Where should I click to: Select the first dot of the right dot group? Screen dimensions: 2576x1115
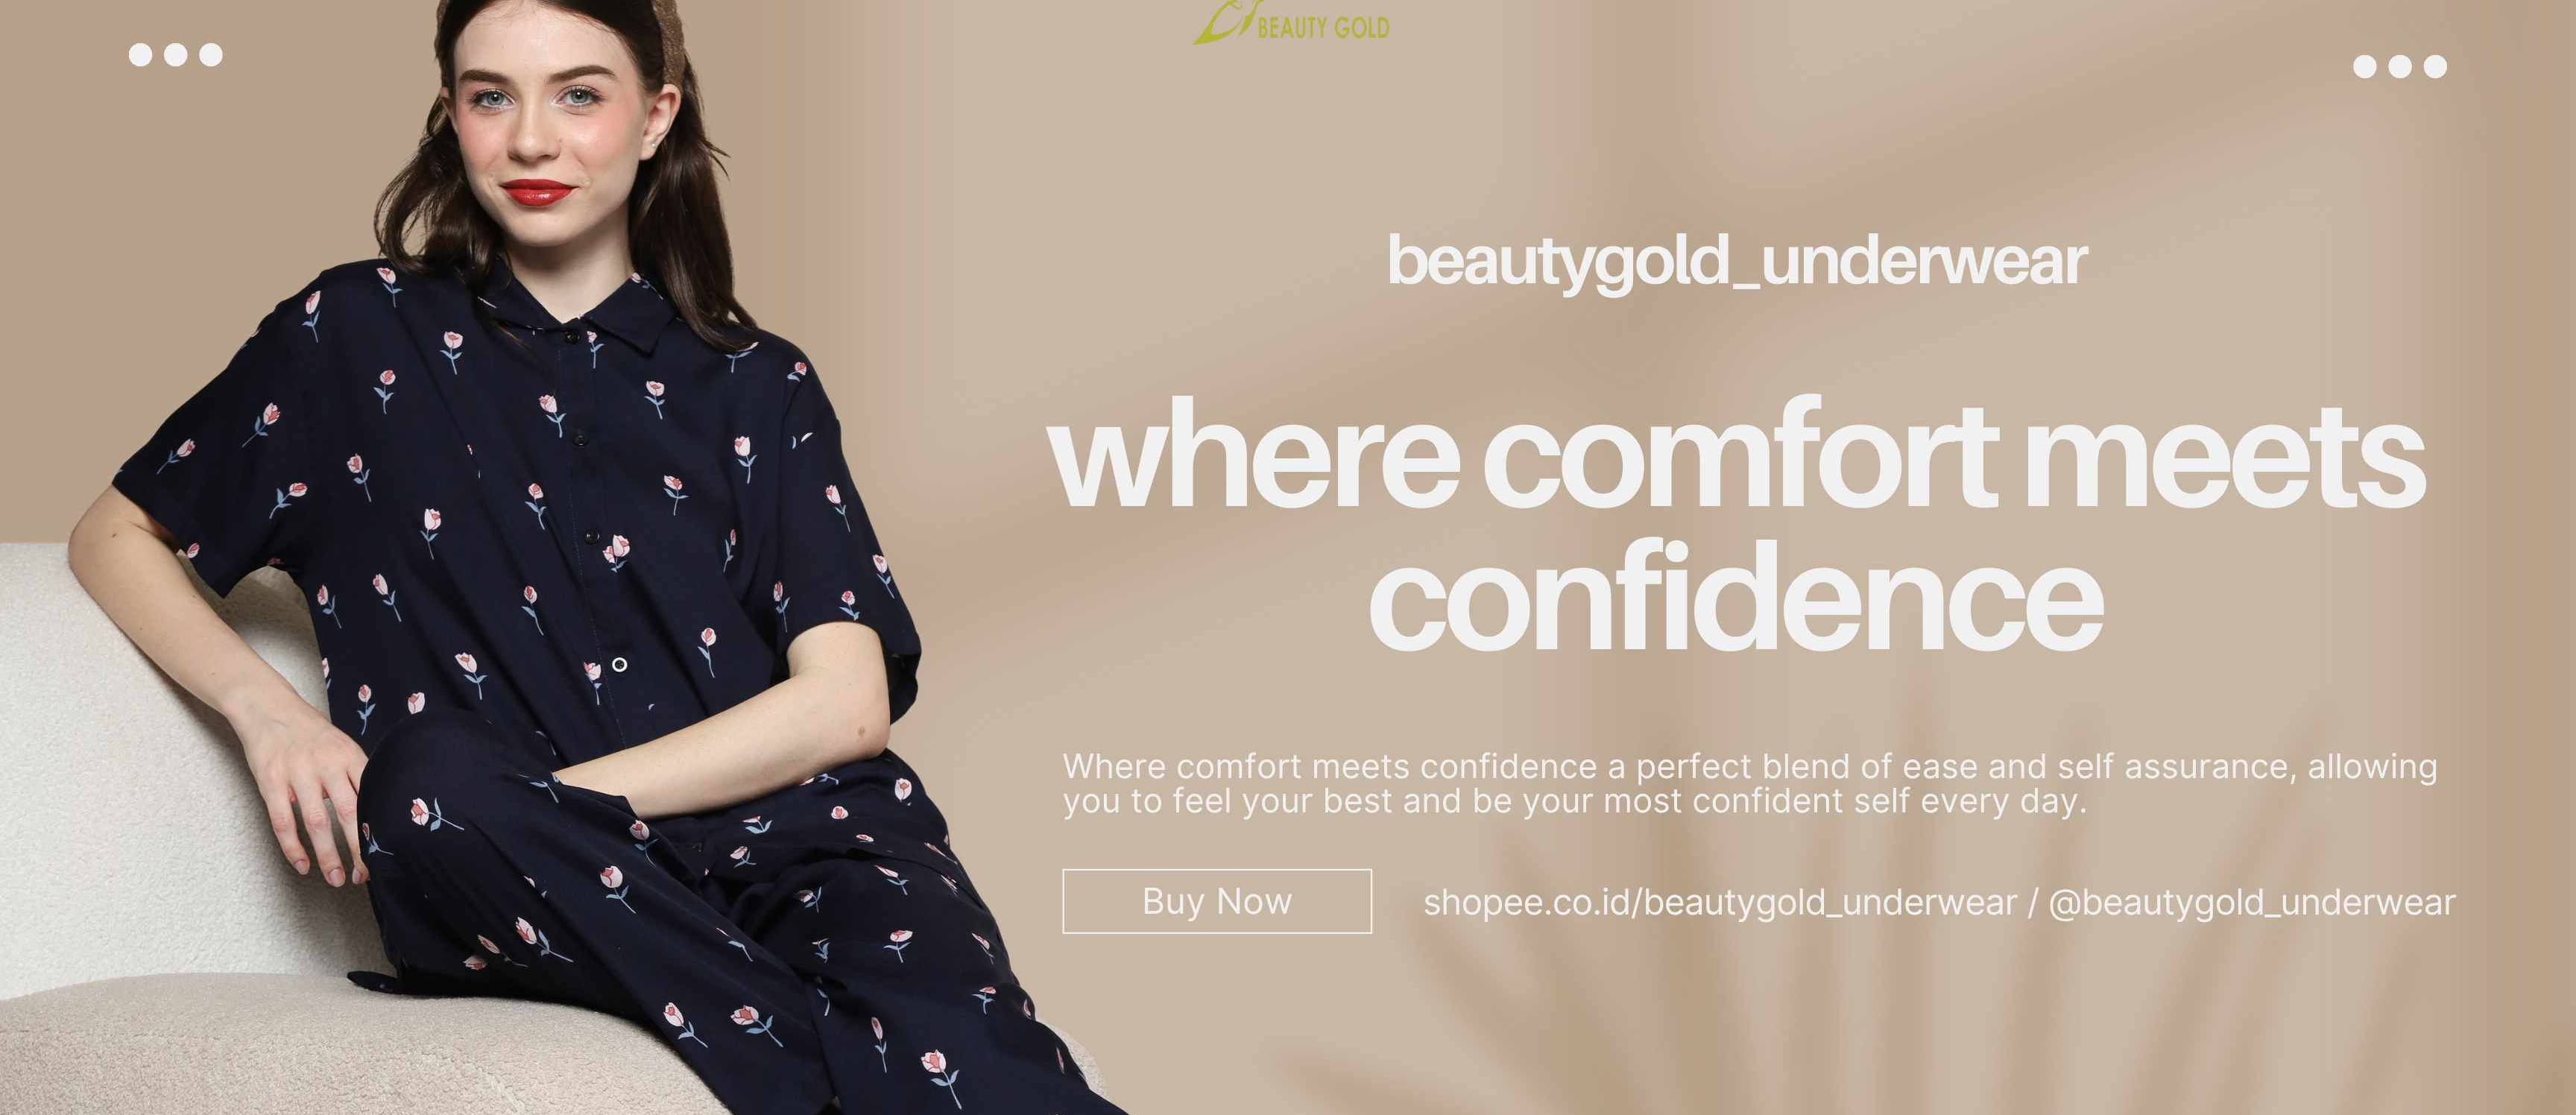2365,67
